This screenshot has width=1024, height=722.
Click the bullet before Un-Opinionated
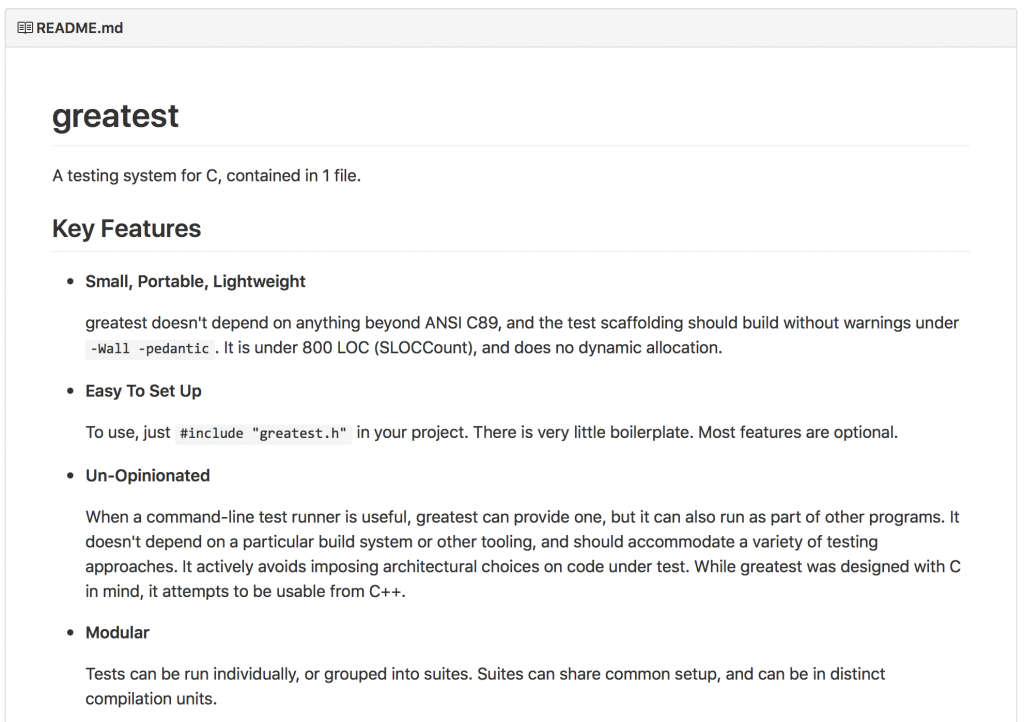click(x=71, y=476)
